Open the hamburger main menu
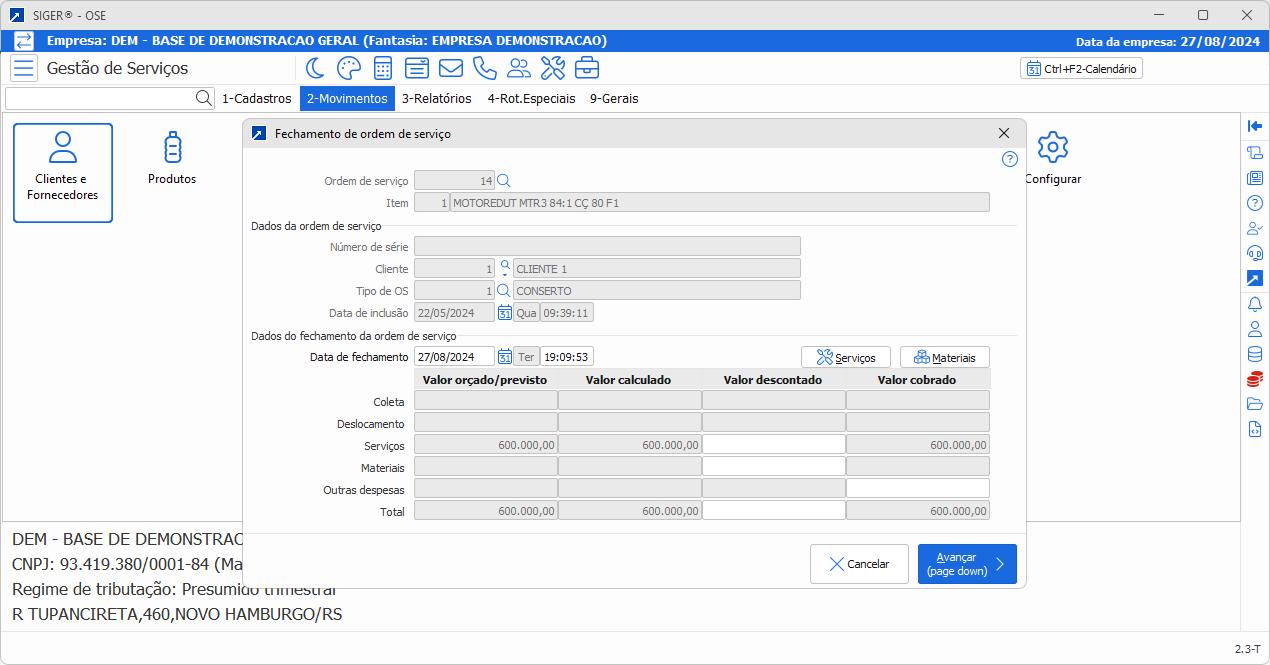 (24, 68)
